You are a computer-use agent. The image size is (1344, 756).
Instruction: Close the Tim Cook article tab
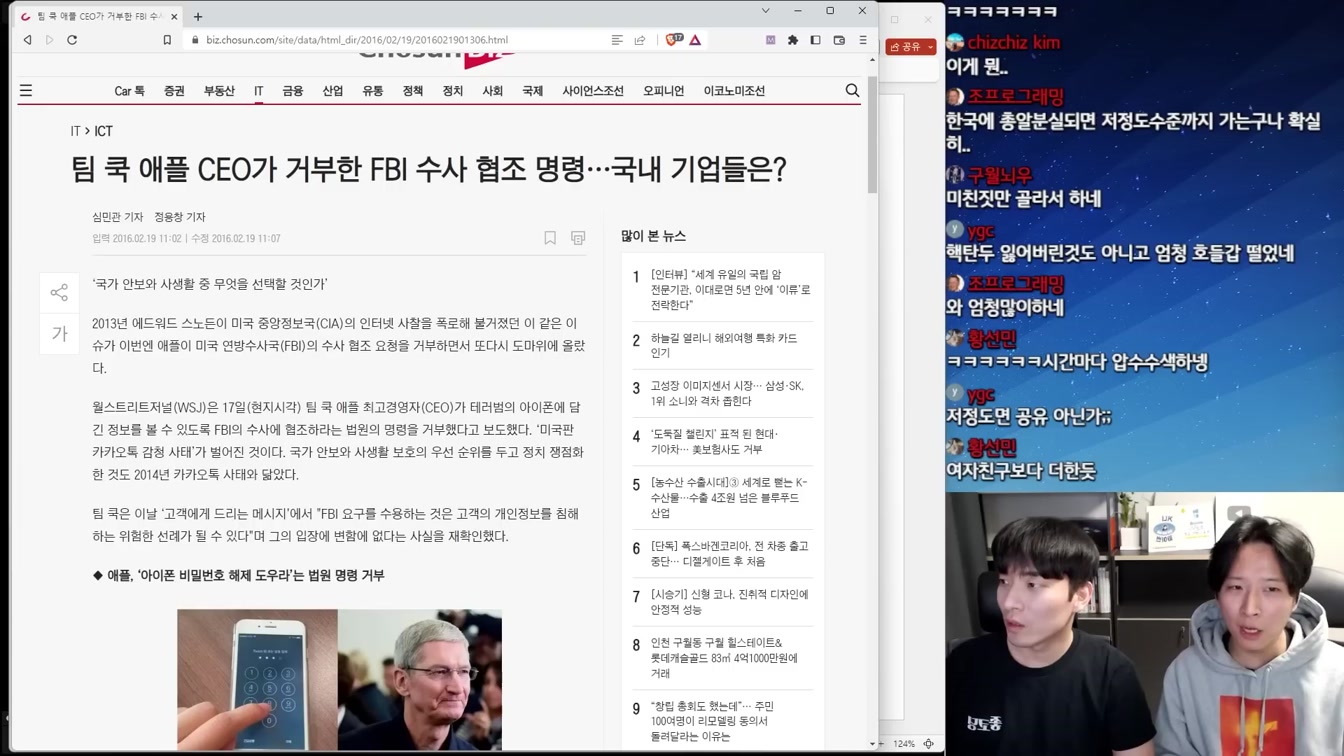(x=174, y=16)
